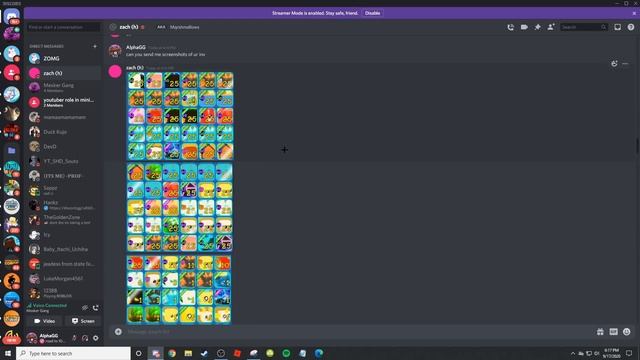The image size is (640, 360).
Task: Deafen the headphones
Action: click(85, 338)
